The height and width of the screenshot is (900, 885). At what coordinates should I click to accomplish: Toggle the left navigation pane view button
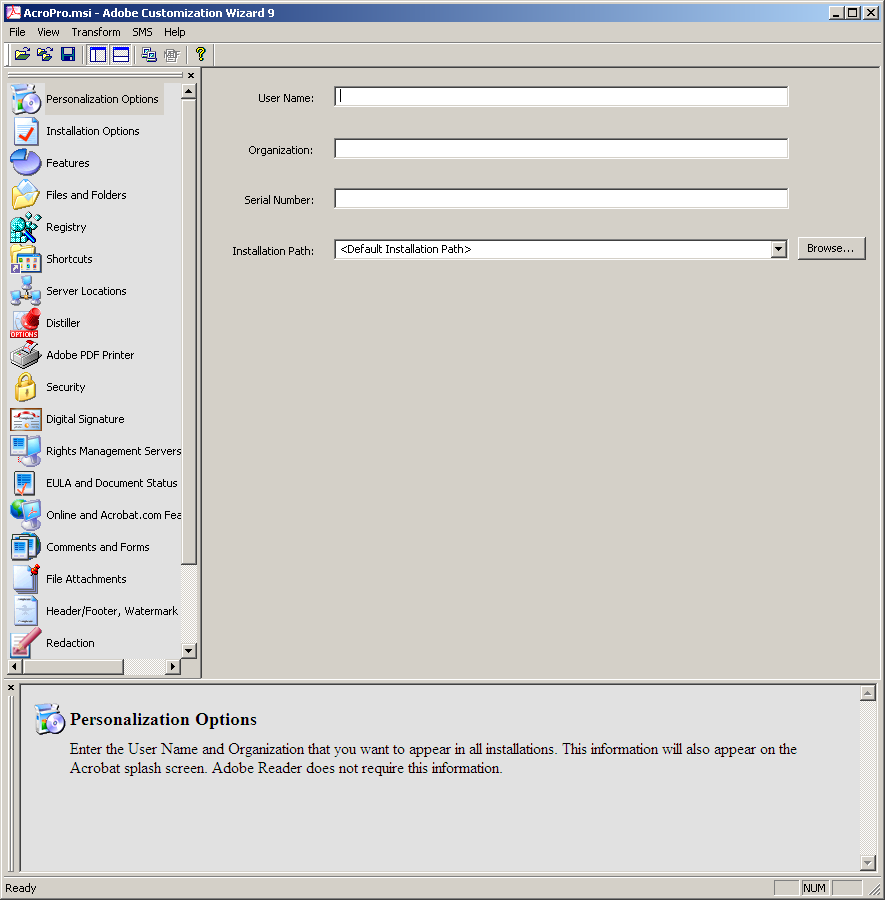[x=98, y=54]
